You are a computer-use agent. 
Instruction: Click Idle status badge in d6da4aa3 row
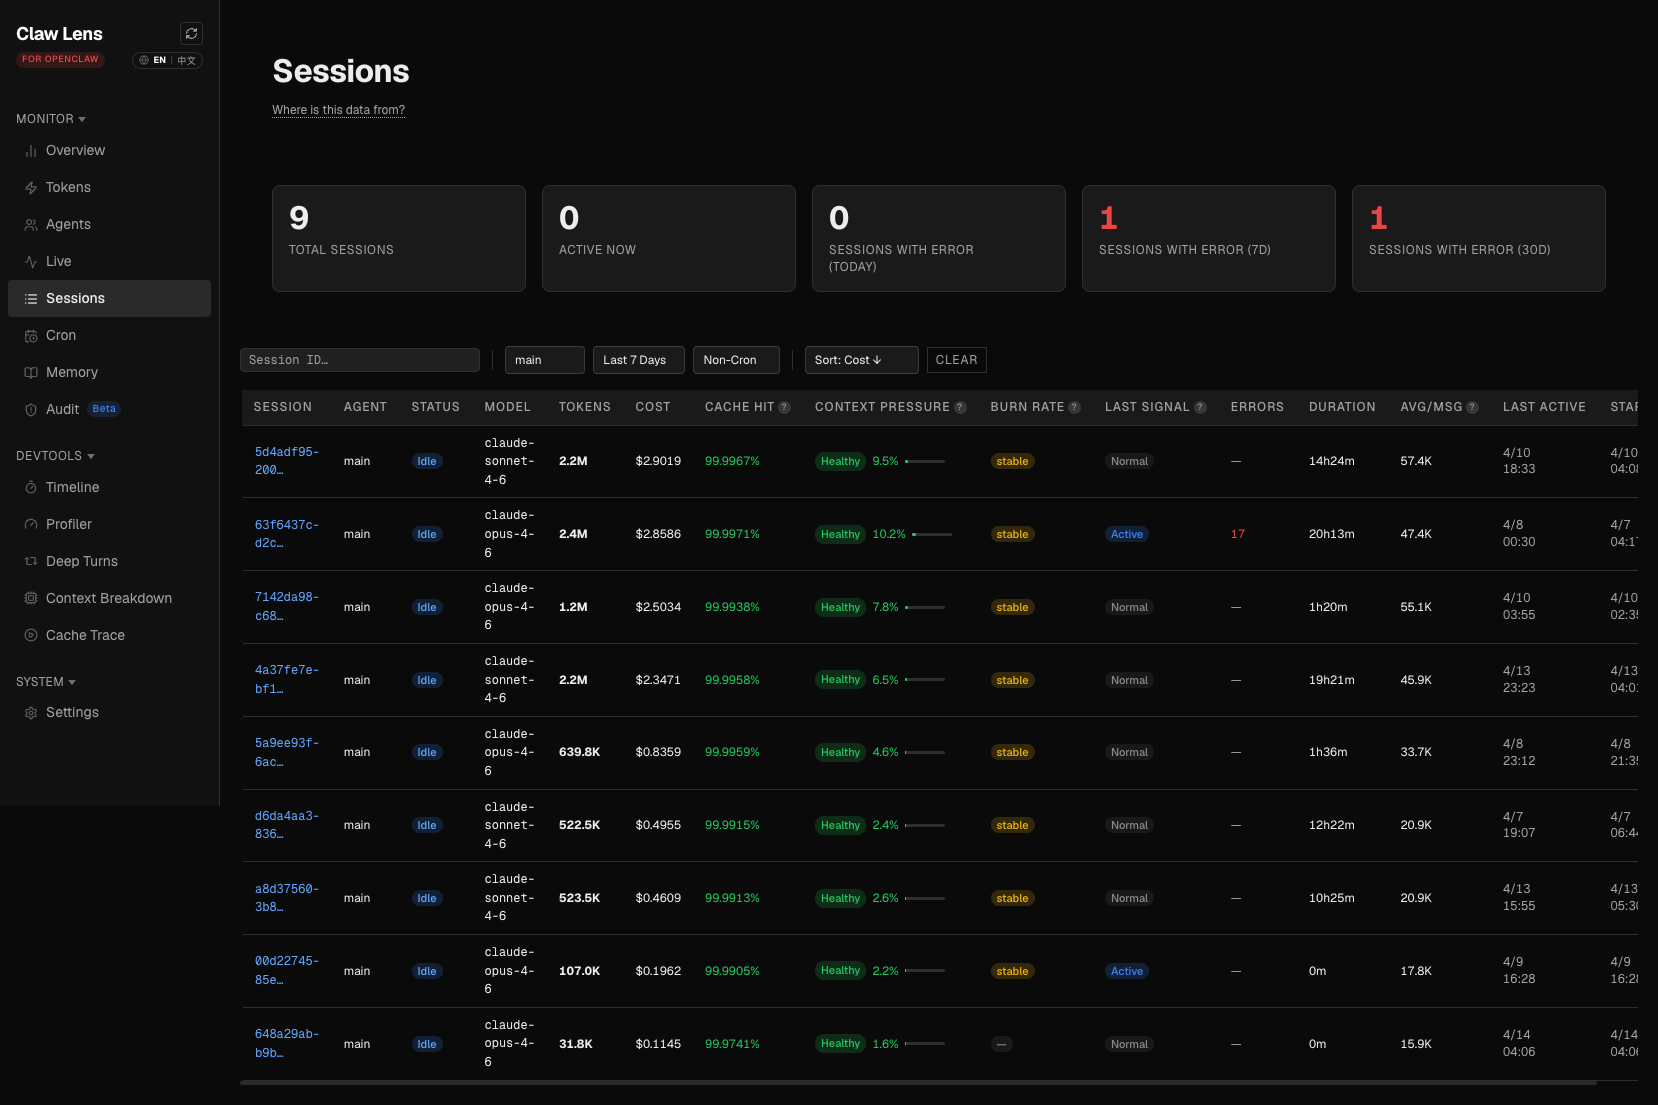point(427,826)
